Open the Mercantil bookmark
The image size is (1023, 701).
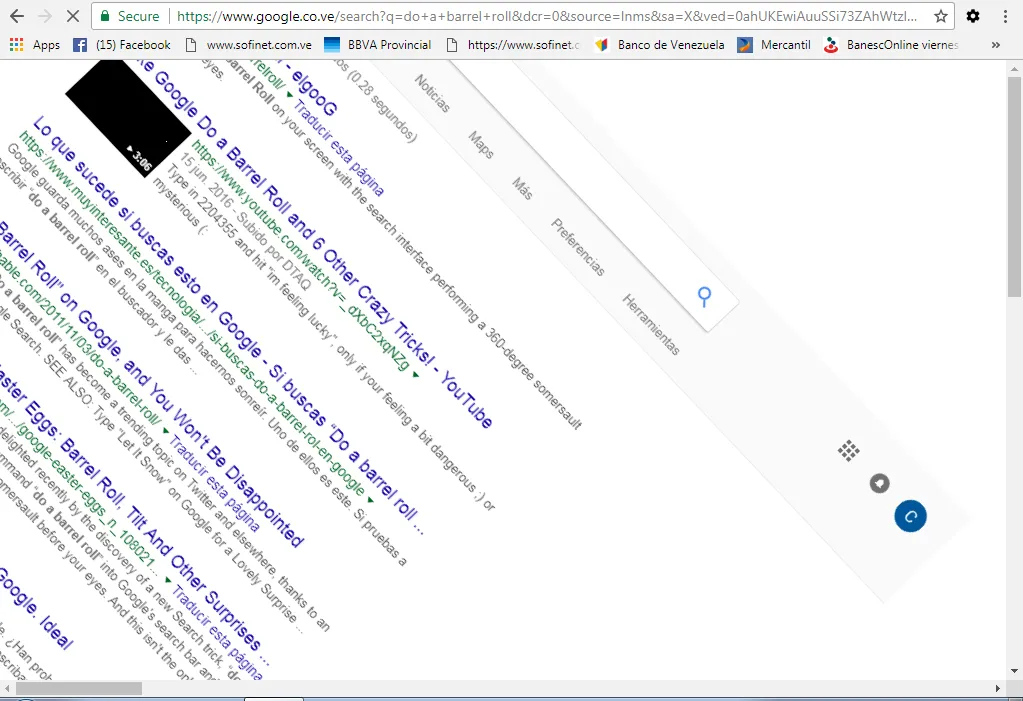pyautogui.click(x=774, y=44)
